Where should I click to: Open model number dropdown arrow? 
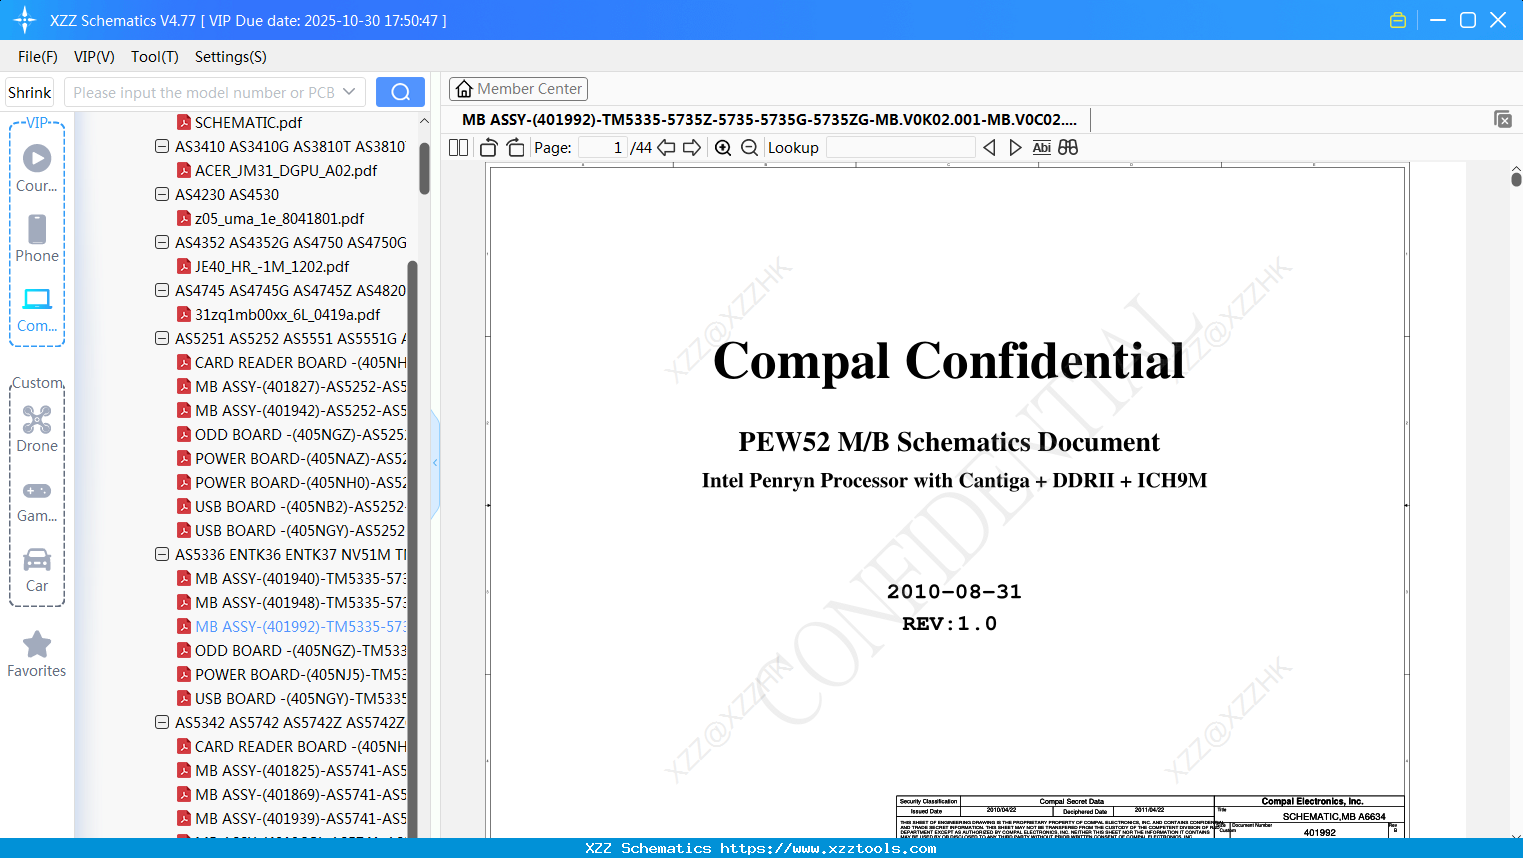tap(349, 92)
